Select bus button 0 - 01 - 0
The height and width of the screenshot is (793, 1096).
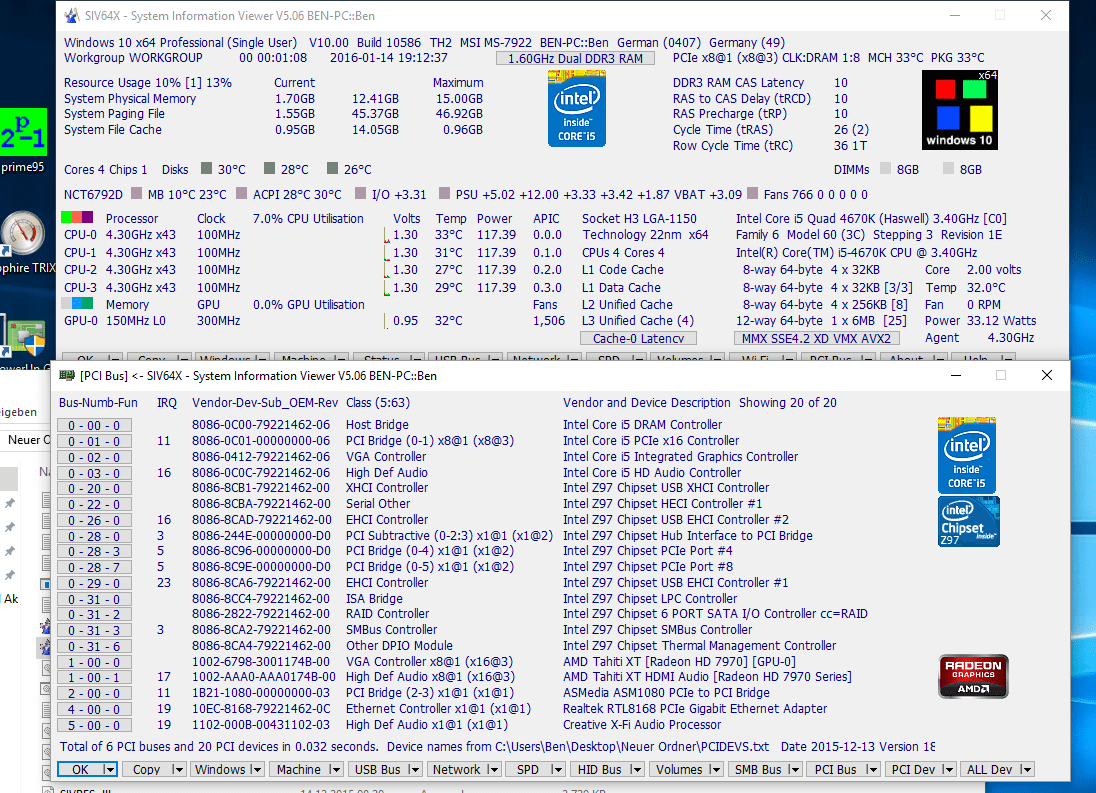point(94,441)
